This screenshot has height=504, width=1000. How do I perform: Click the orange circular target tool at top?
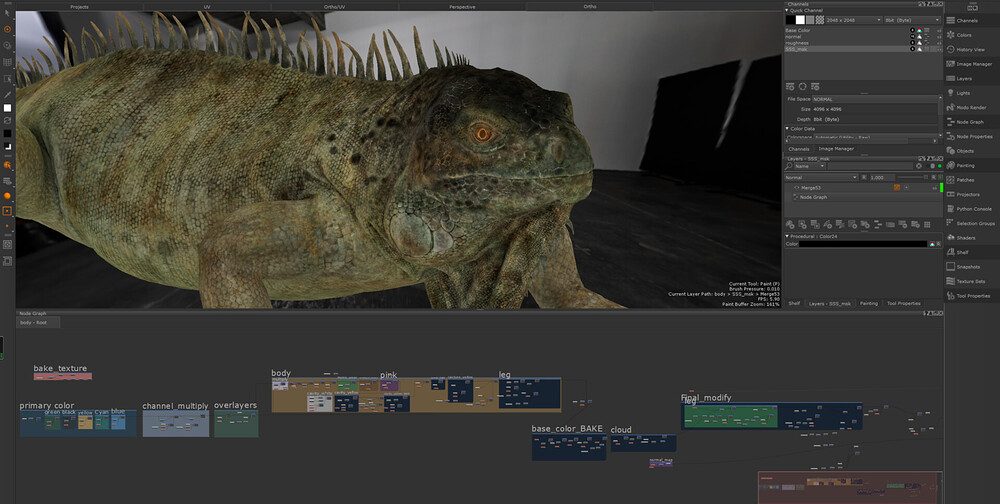point(8,29)
